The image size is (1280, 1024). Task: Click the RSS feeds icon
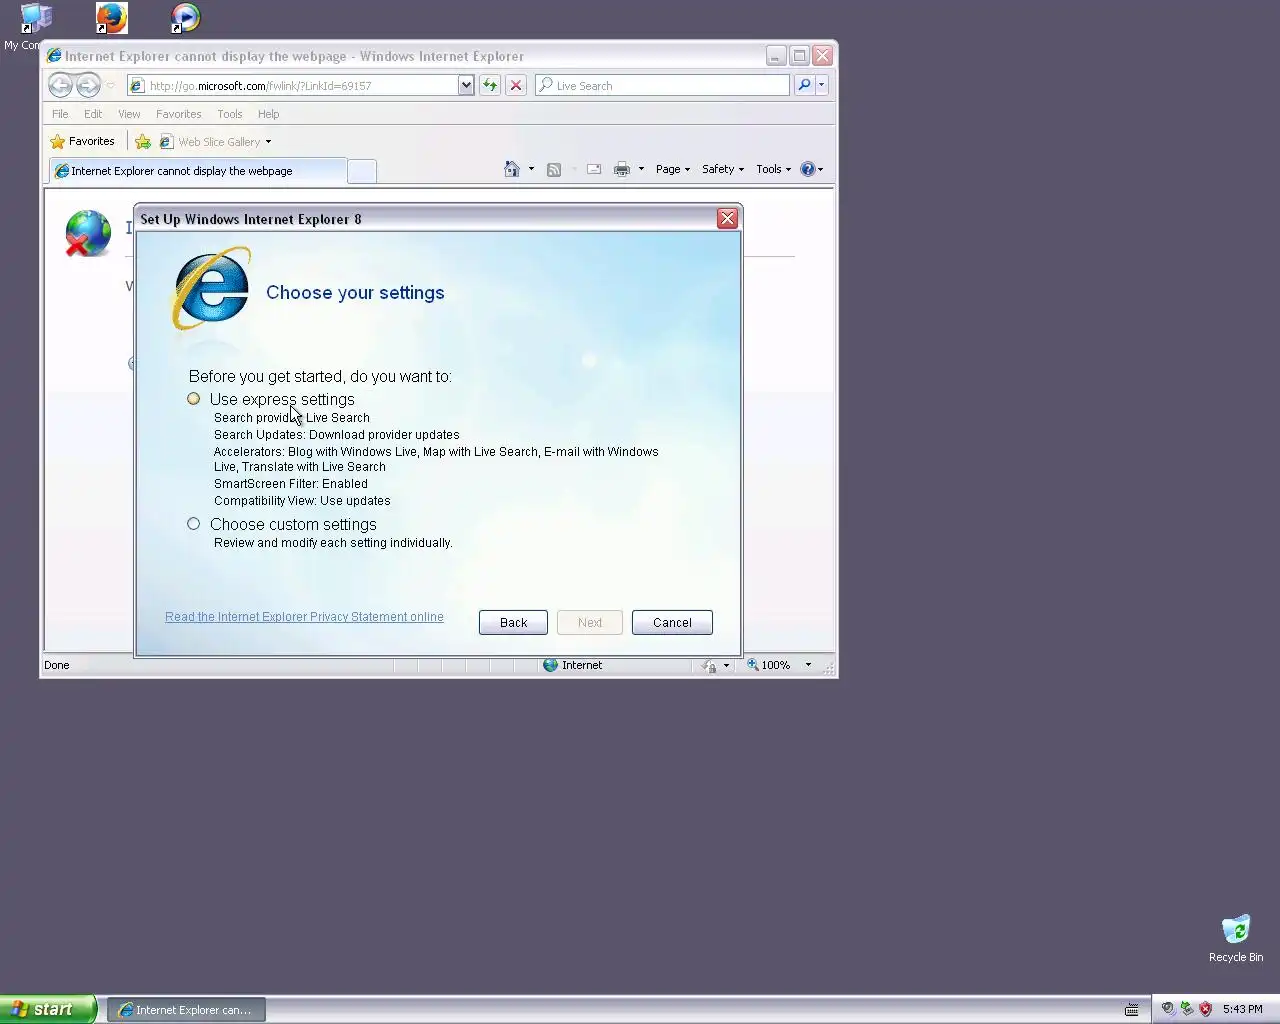[x=554, y=170]
